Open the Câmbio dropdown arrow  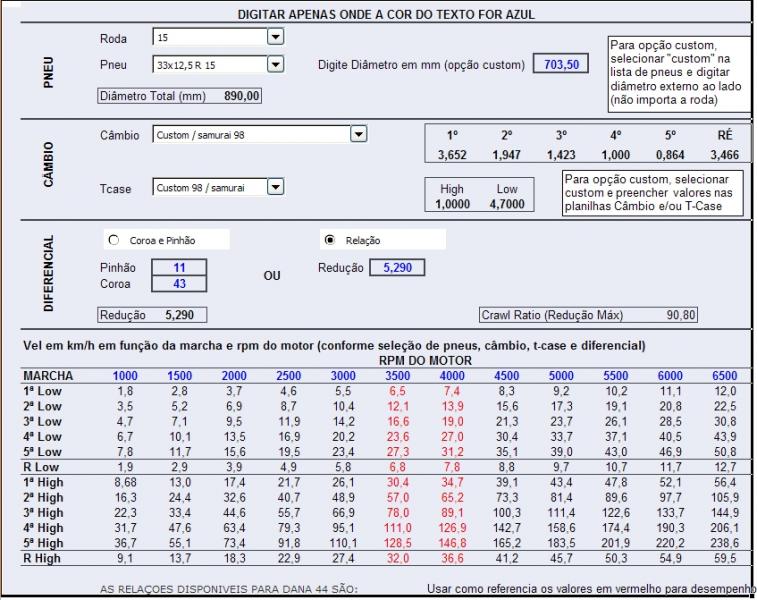359,134
